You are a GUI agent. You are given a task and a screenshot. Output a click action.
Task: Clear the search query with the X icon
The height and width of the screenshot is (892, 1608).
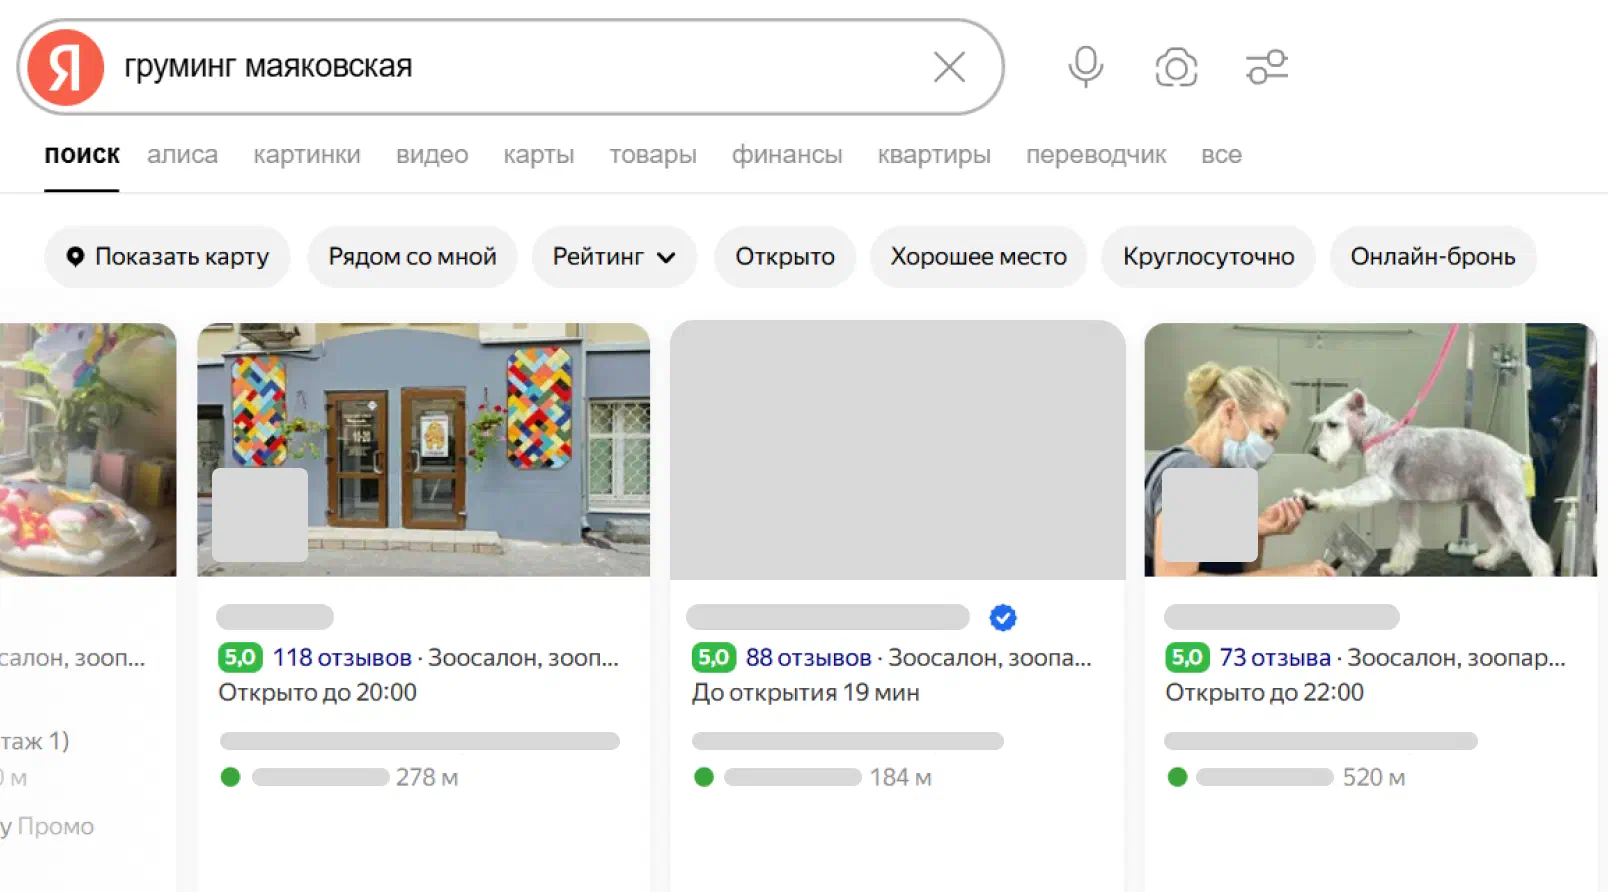coord(949,67)
